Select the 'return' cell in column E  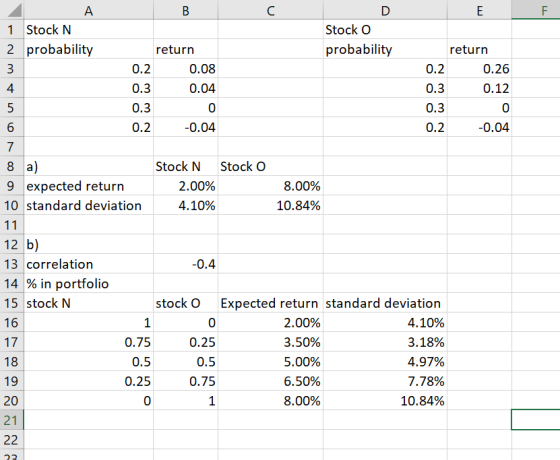[479, 49]
